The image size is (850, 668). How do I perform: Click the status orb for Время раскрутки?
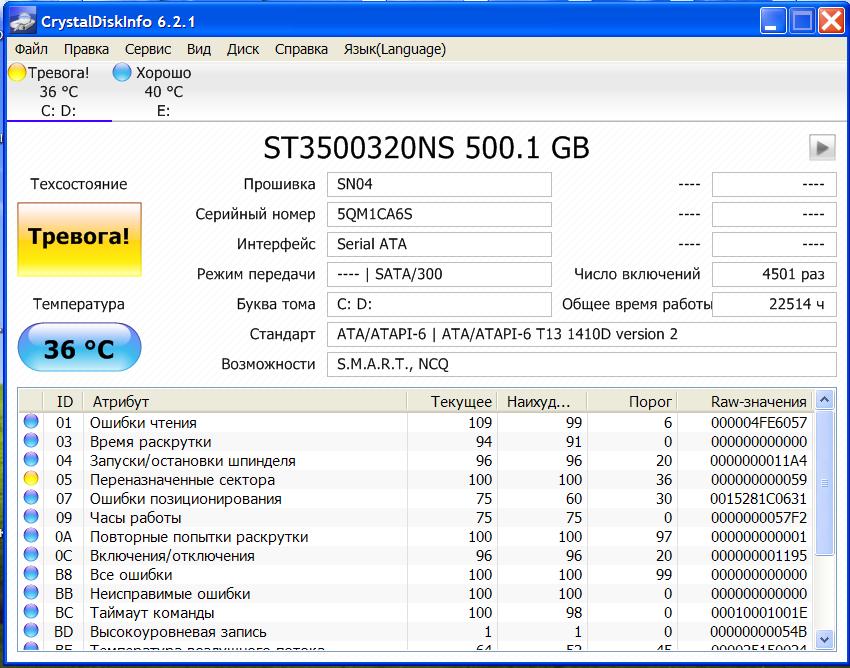coord(31,440)
